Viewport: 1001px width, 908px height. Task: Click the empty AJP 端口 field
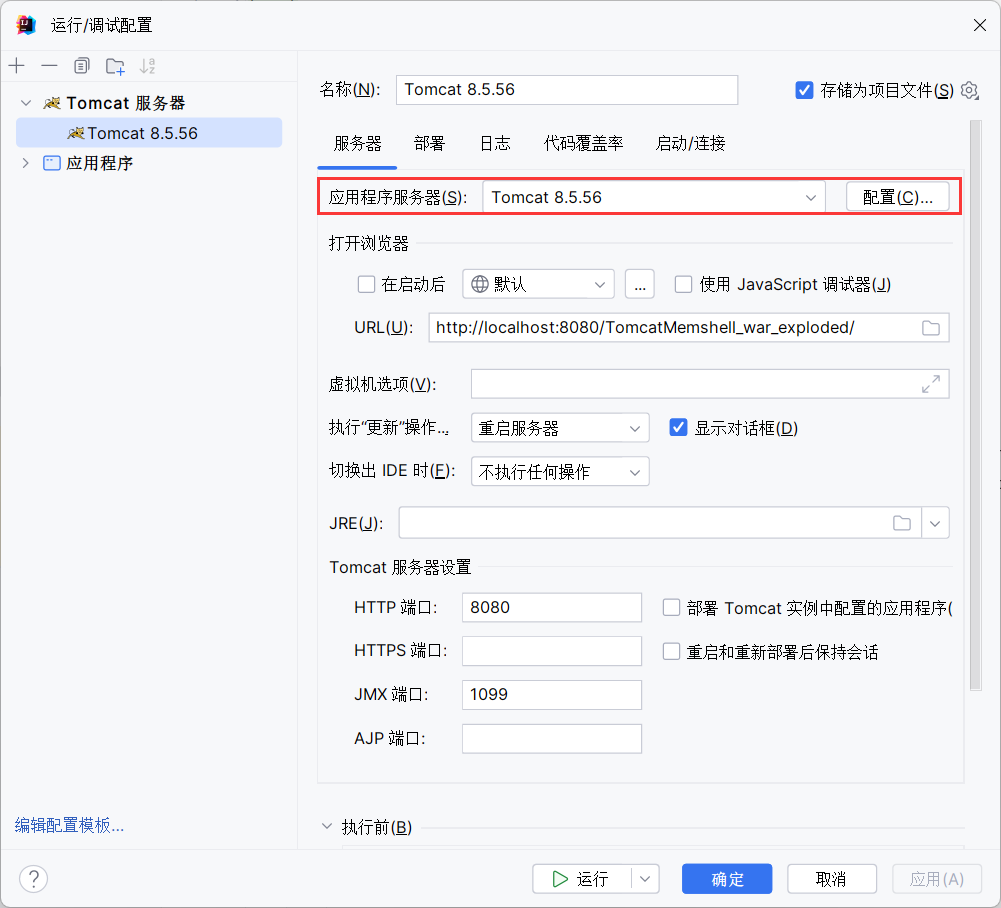552,738
